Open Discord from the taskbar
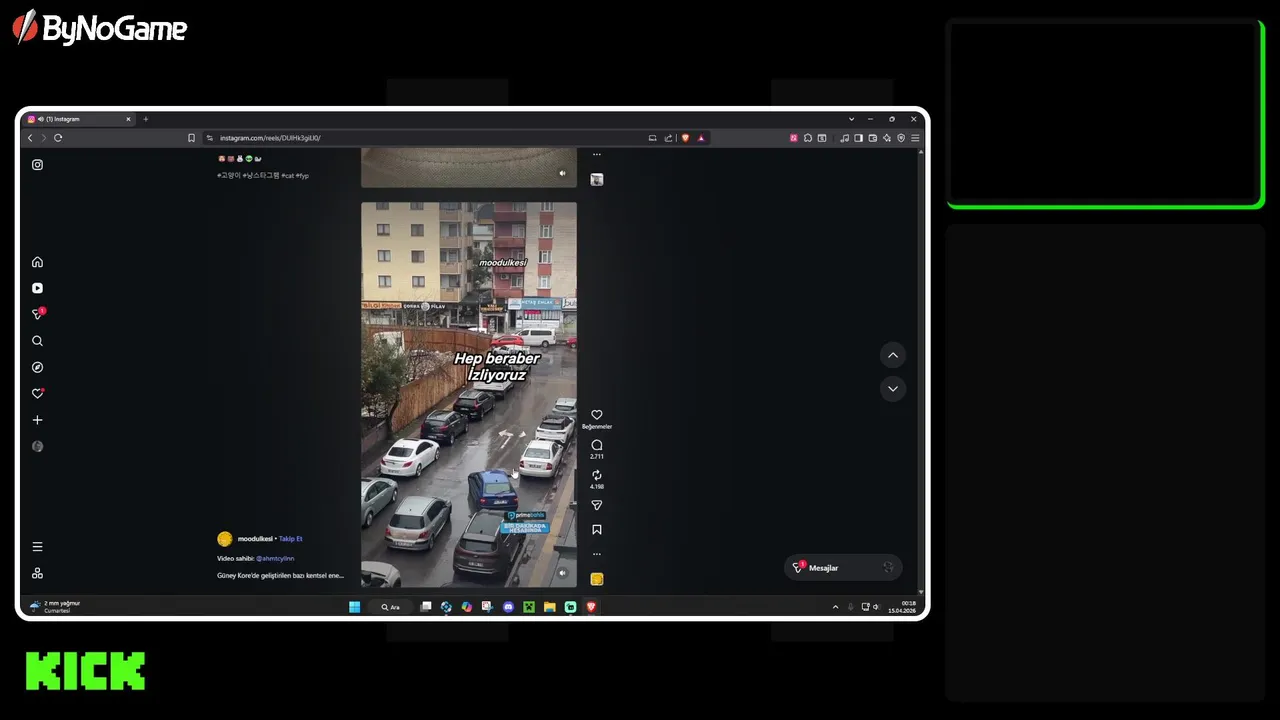Viewport: 1280px width, 720px height. [x=508, y=607]
